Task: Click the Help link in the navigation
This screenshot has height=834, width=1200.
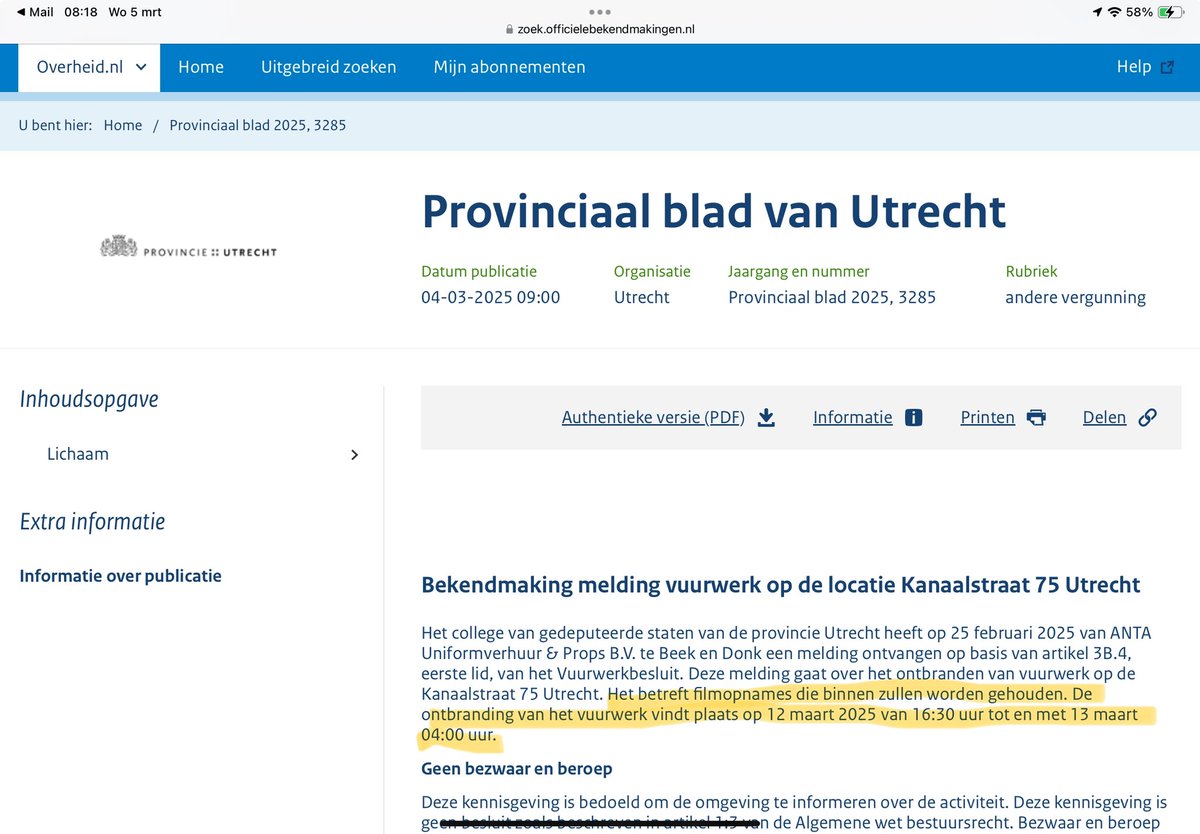Action: coord(1133,66)
